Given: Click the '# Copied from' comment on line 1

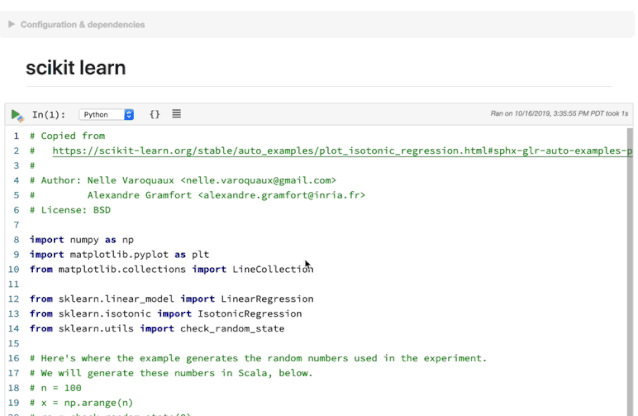Looking at the screenshot, I should [x=67, y=136].
